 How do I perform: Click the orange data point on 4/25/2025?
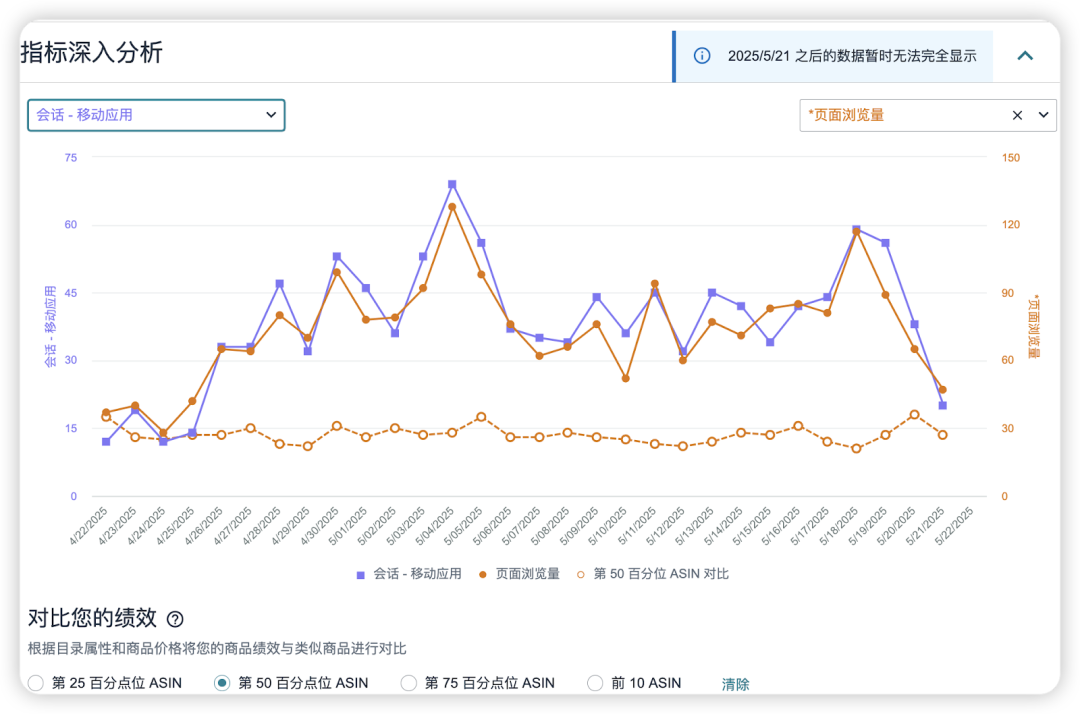(x=192, y=401)
